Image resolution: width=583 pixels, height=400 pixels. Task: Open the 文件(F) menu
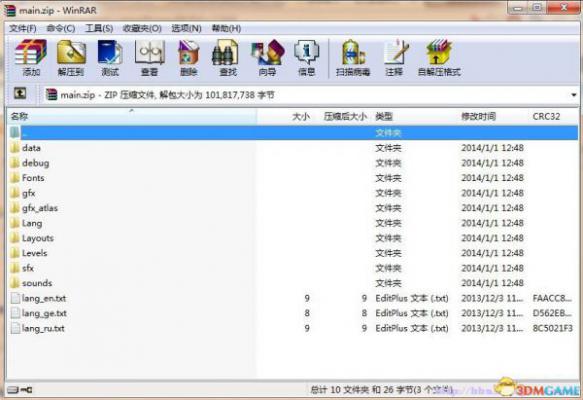point(23,28)
